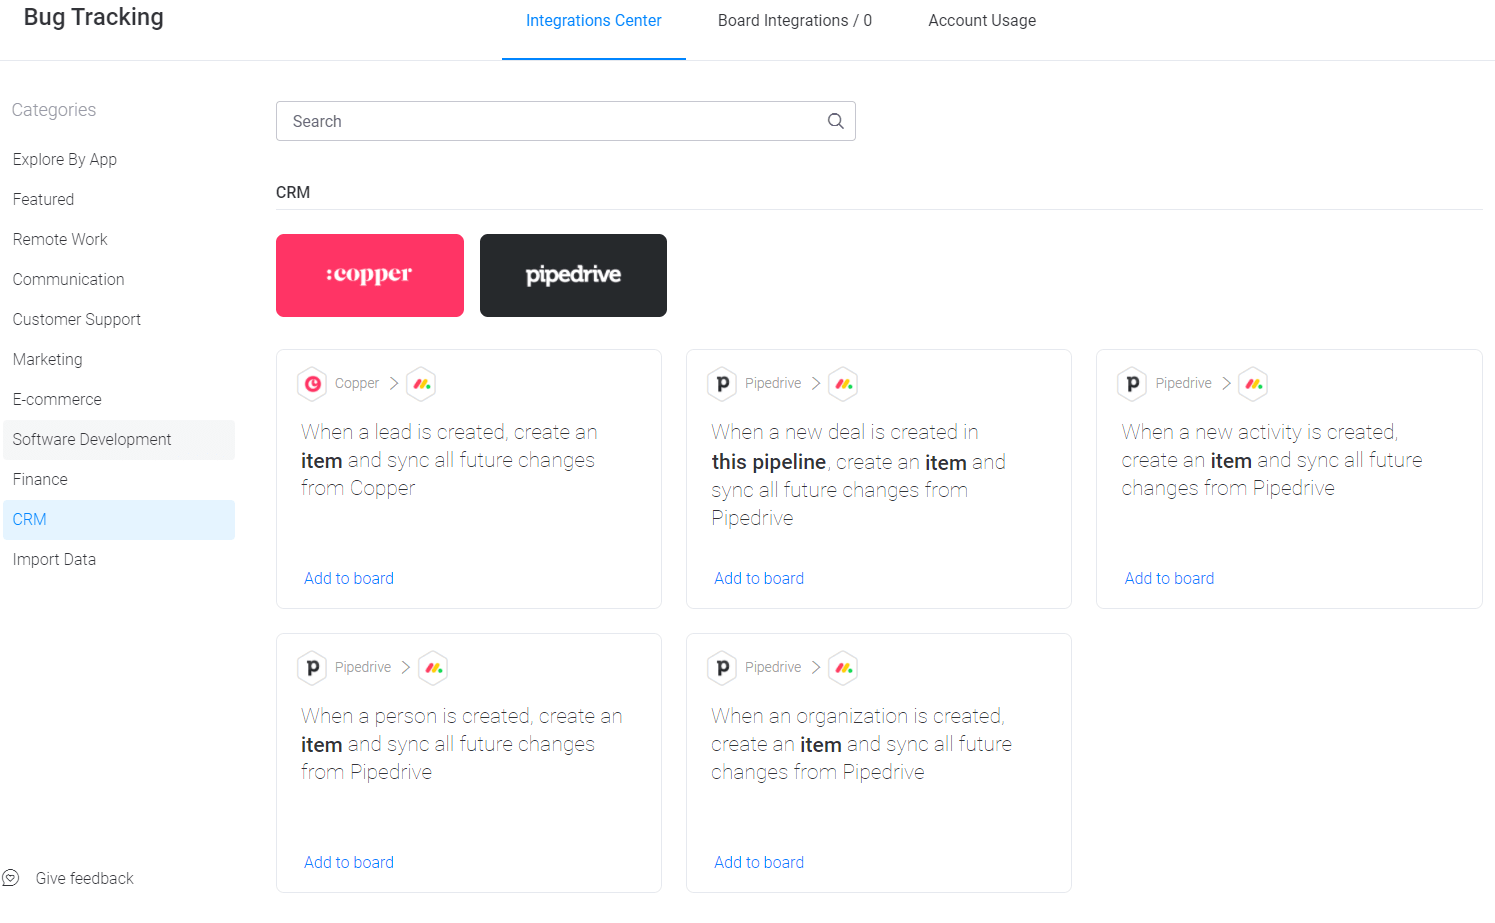Select the Marketing category
The image size is (1495, 923).
point(118,360)
